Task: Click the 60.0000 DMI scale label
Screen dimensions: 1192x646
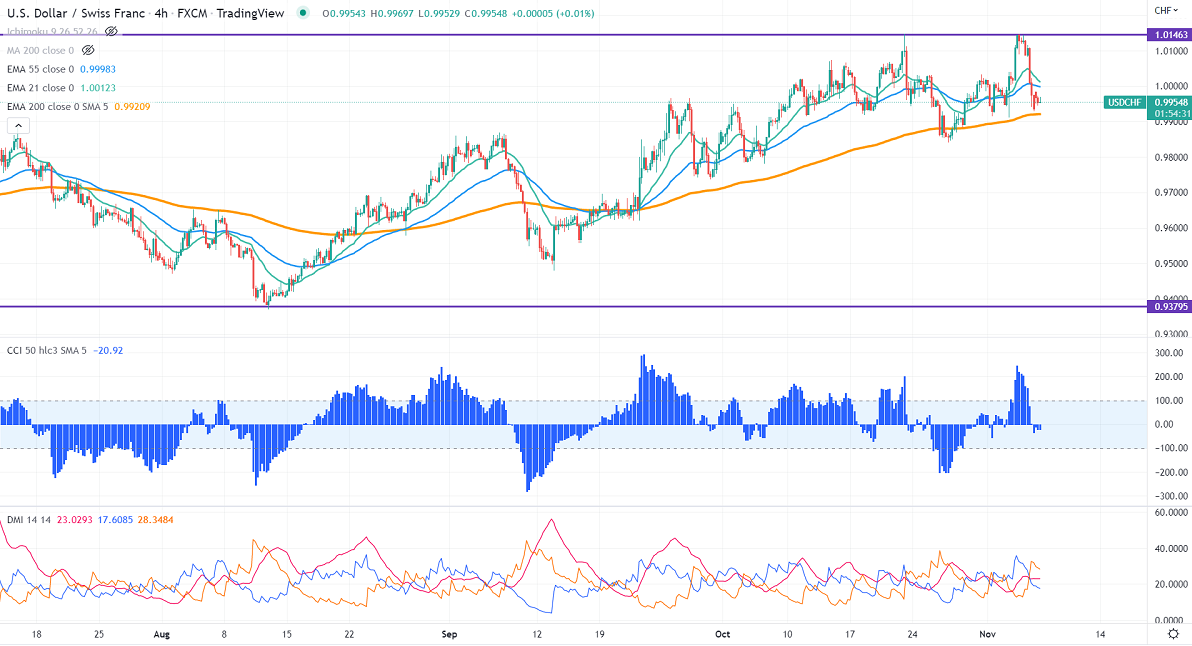Action: click(1171, 512)
